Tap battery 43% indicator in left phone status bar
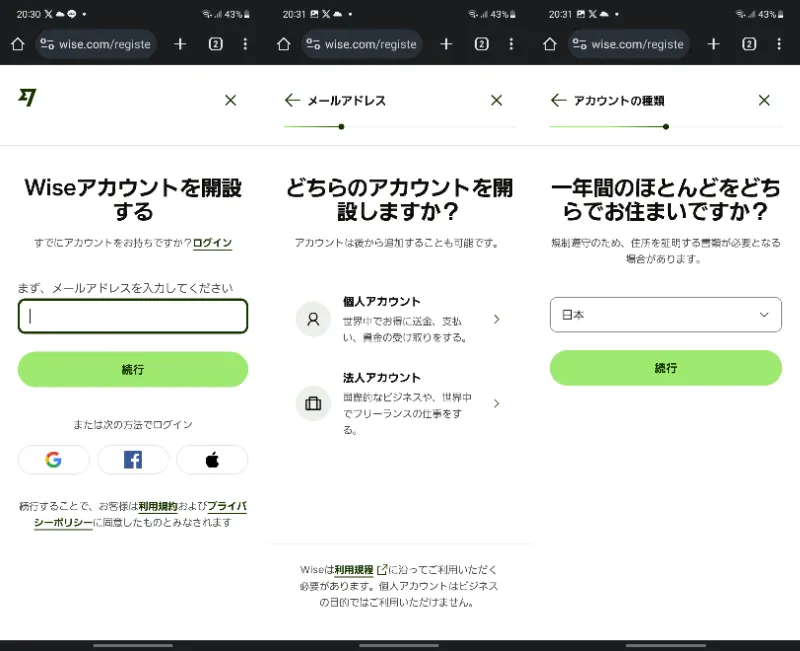Image resolution: width=800 pixels, height=651 pixels. (x=237, y=14)
